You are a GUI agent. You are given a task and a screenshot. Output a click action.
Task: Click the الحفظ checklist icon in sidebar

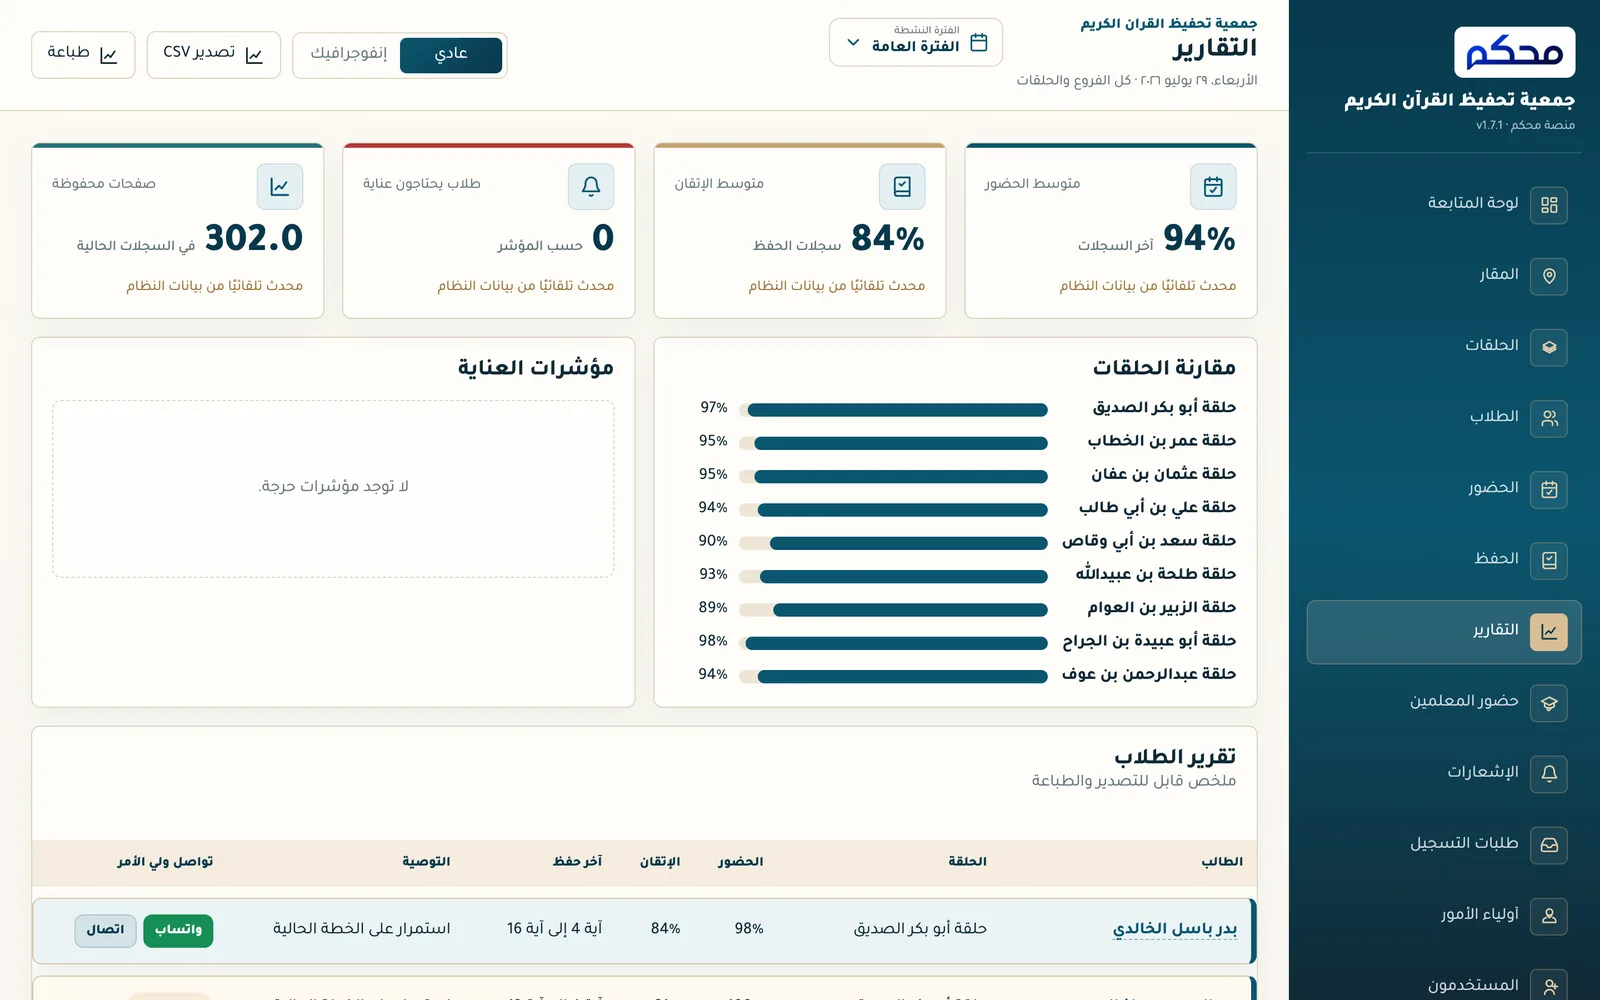[x=1549, y=560]
